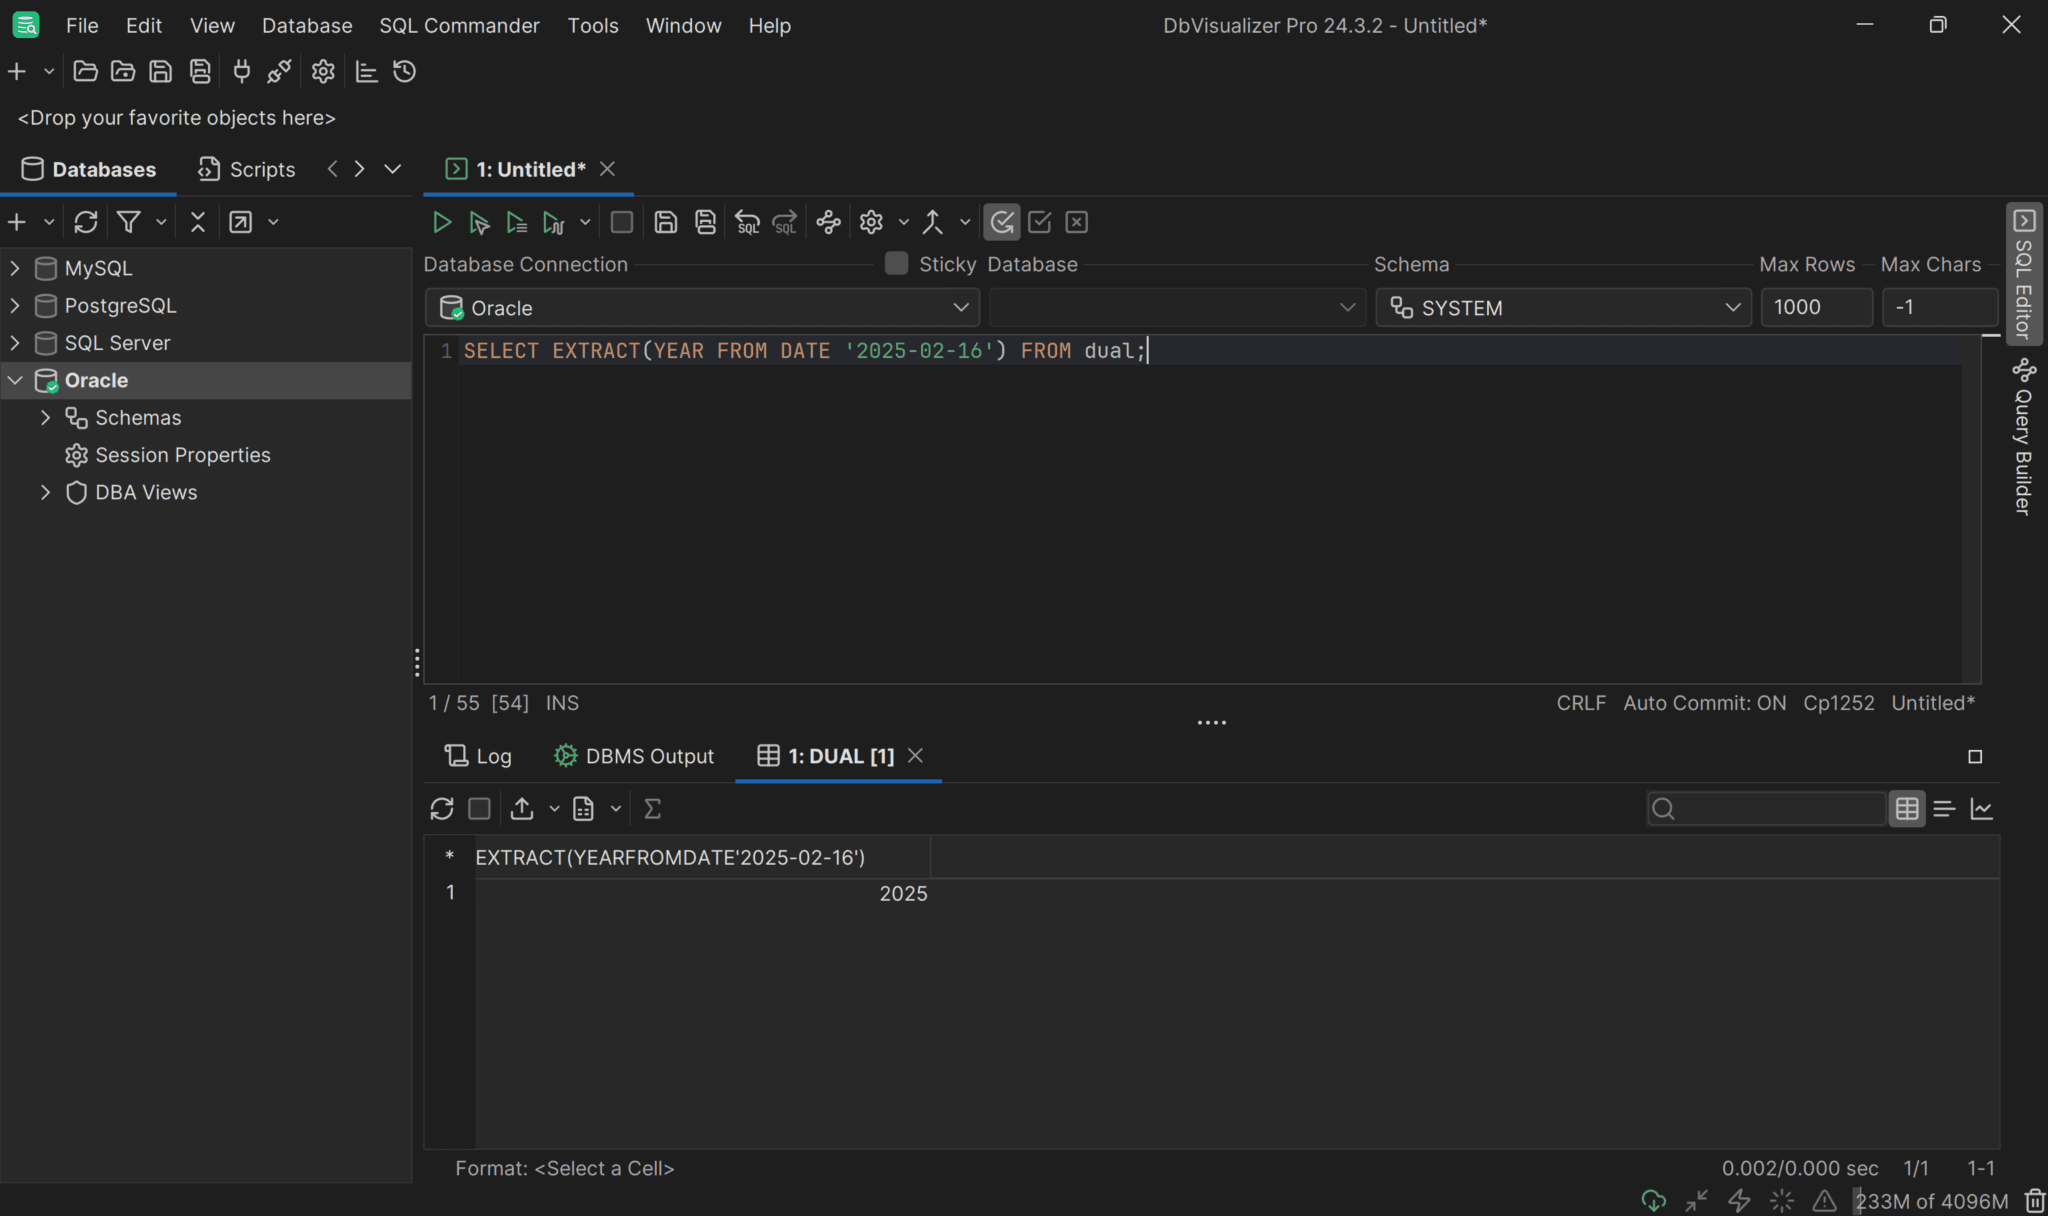Click the green Execute SQL play icon
The image size is (2048, 1216).
441,222
